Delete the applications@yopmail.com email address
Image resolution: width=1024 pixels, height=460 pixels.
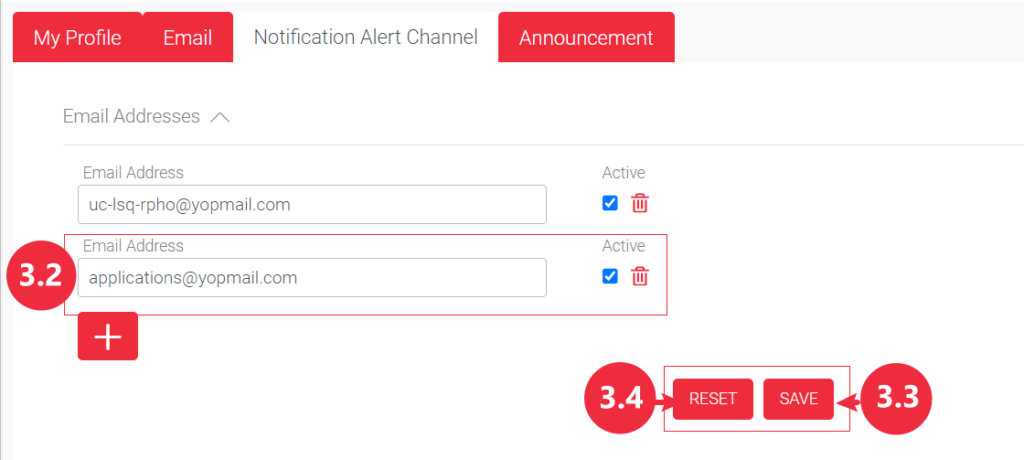click(640, 277)
